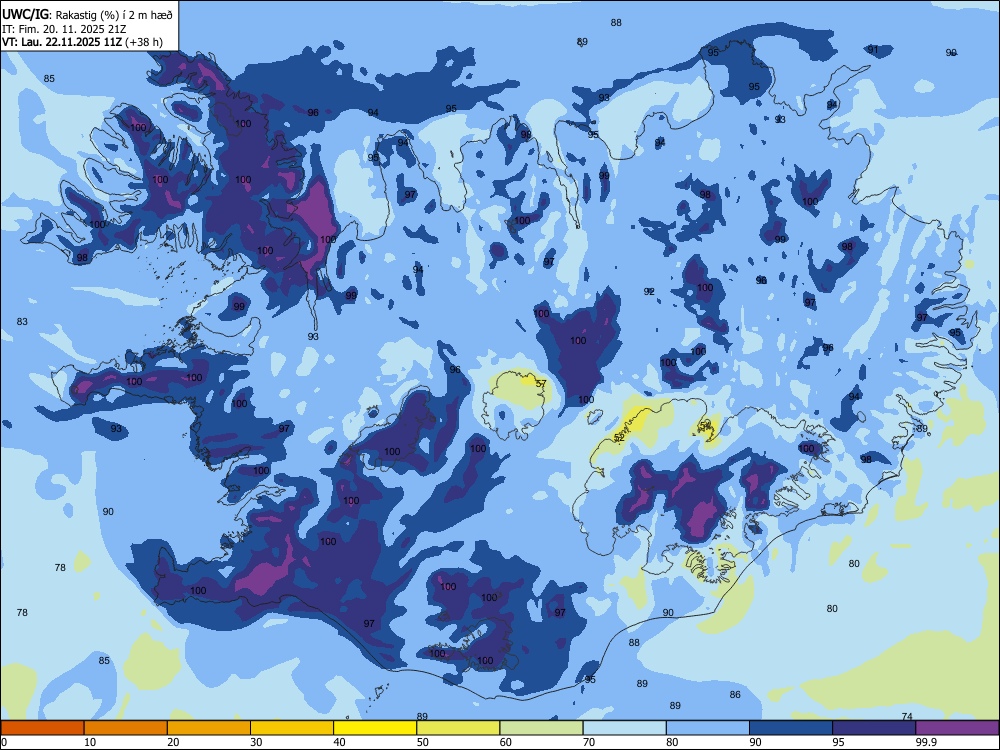Click the '50' legend label
The height and width of the screenshot is (750, 1000).
point(423,742)
